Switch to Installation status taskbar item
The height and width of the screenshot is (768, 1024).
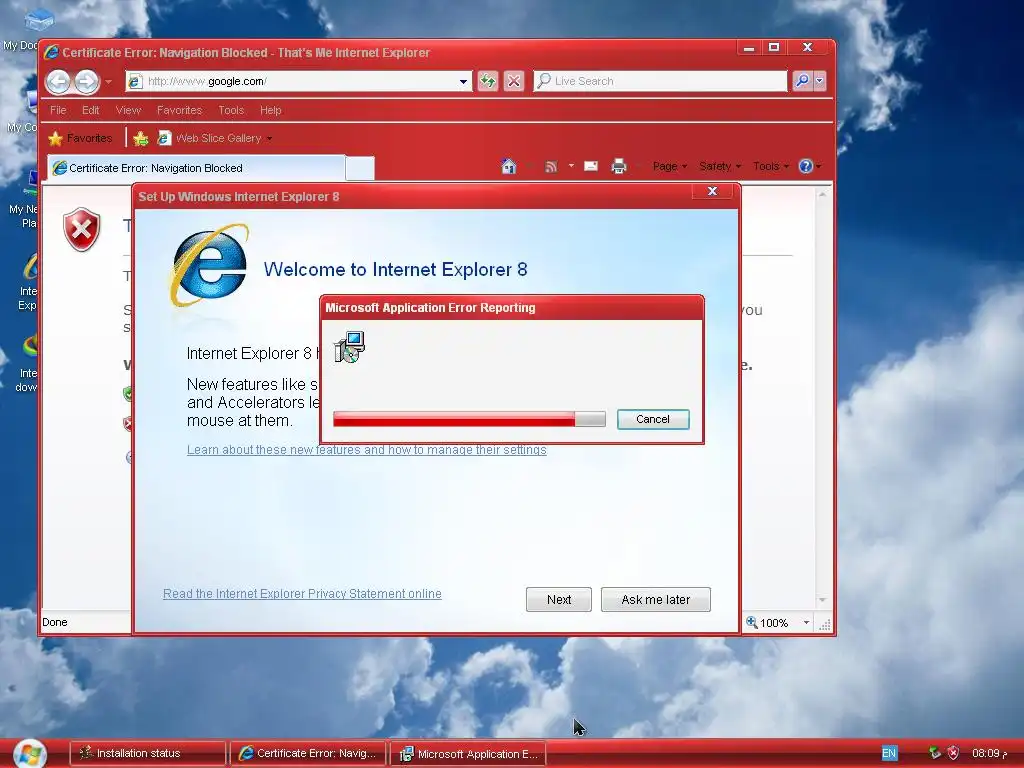click(148, 754)
